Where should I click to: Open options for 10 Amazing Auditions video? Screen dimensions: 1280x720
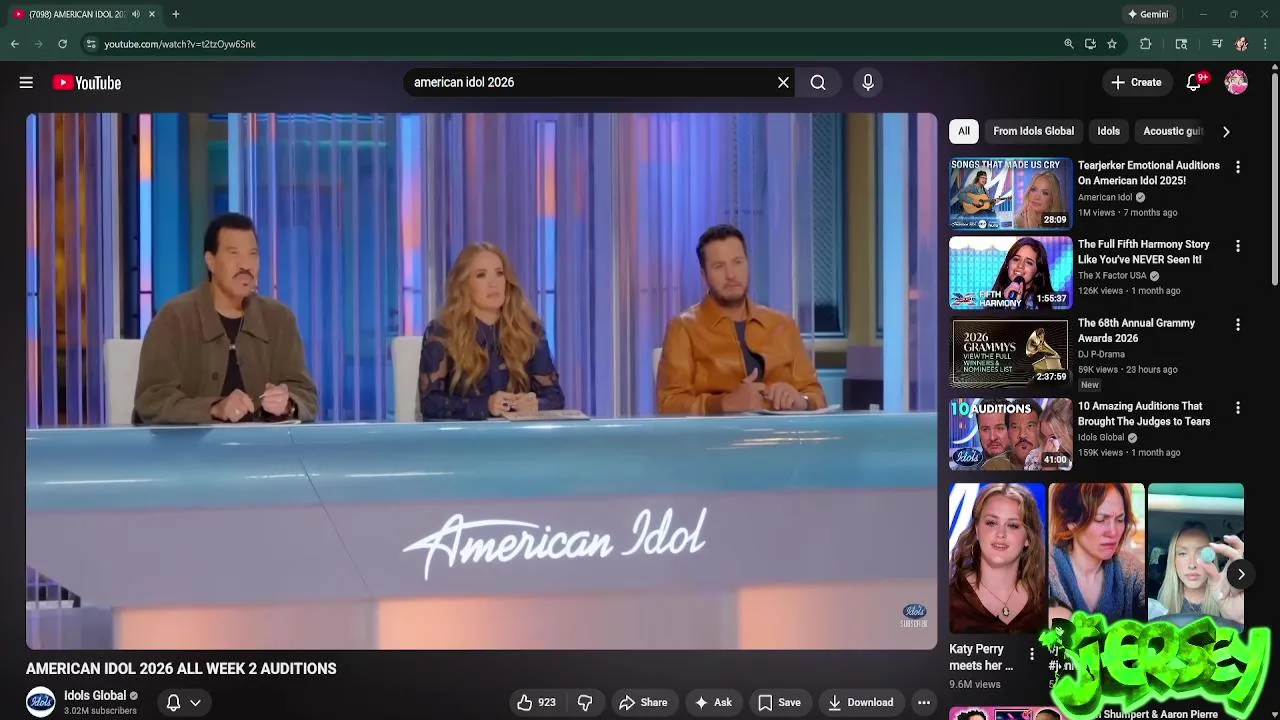(1238, 408)
